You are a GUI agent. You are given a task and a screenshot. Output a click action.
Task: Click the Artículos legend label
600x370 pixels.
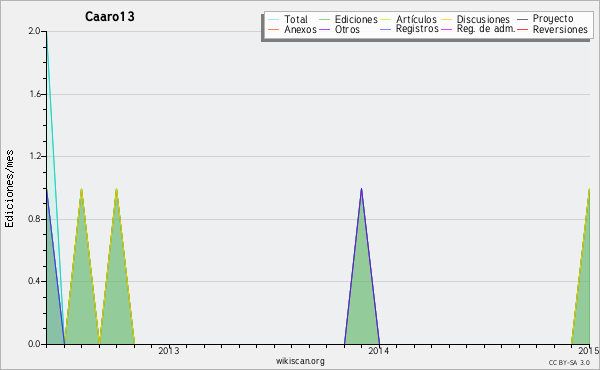coord(416,19)
